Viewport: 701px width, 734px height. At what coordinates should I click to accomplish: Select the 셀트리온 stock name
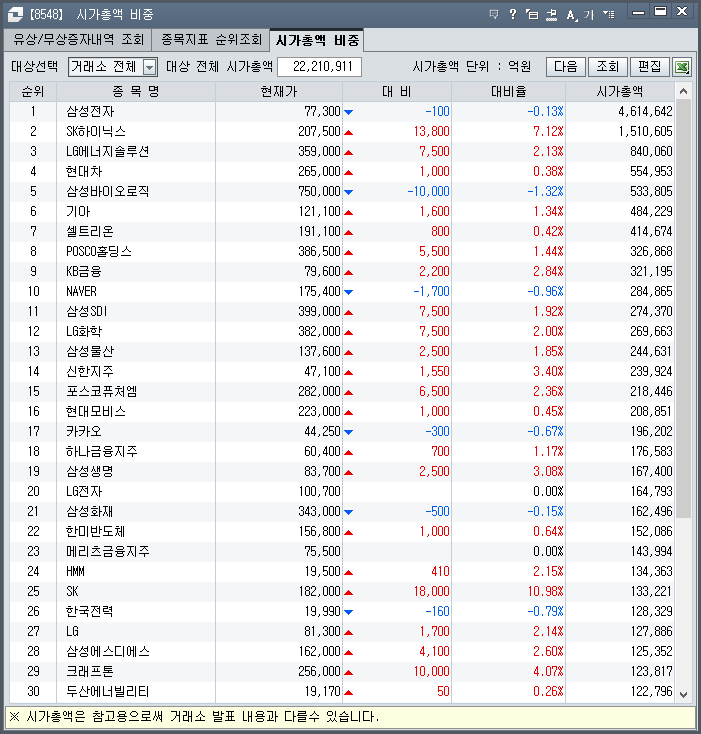pyautogui.click(x=90, y=231)
